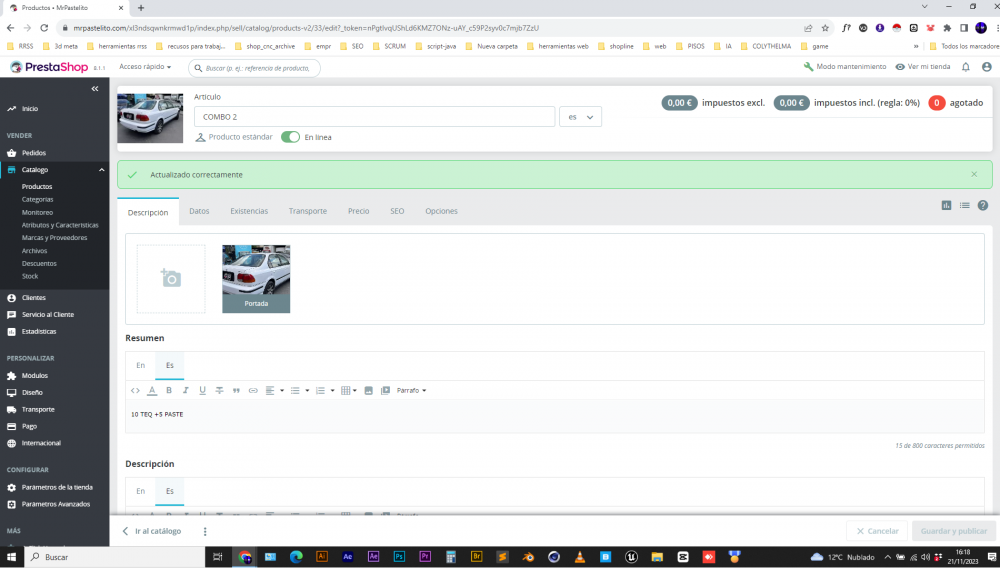
Task: Select the Descripción tab
Action: point(148,212)
